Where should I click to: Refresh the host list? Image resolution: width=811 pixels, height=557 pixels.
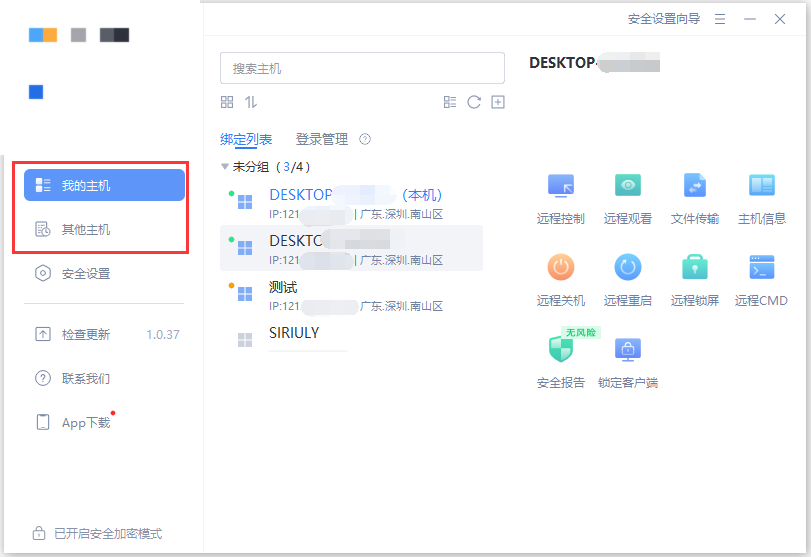(x=474, y=102)
